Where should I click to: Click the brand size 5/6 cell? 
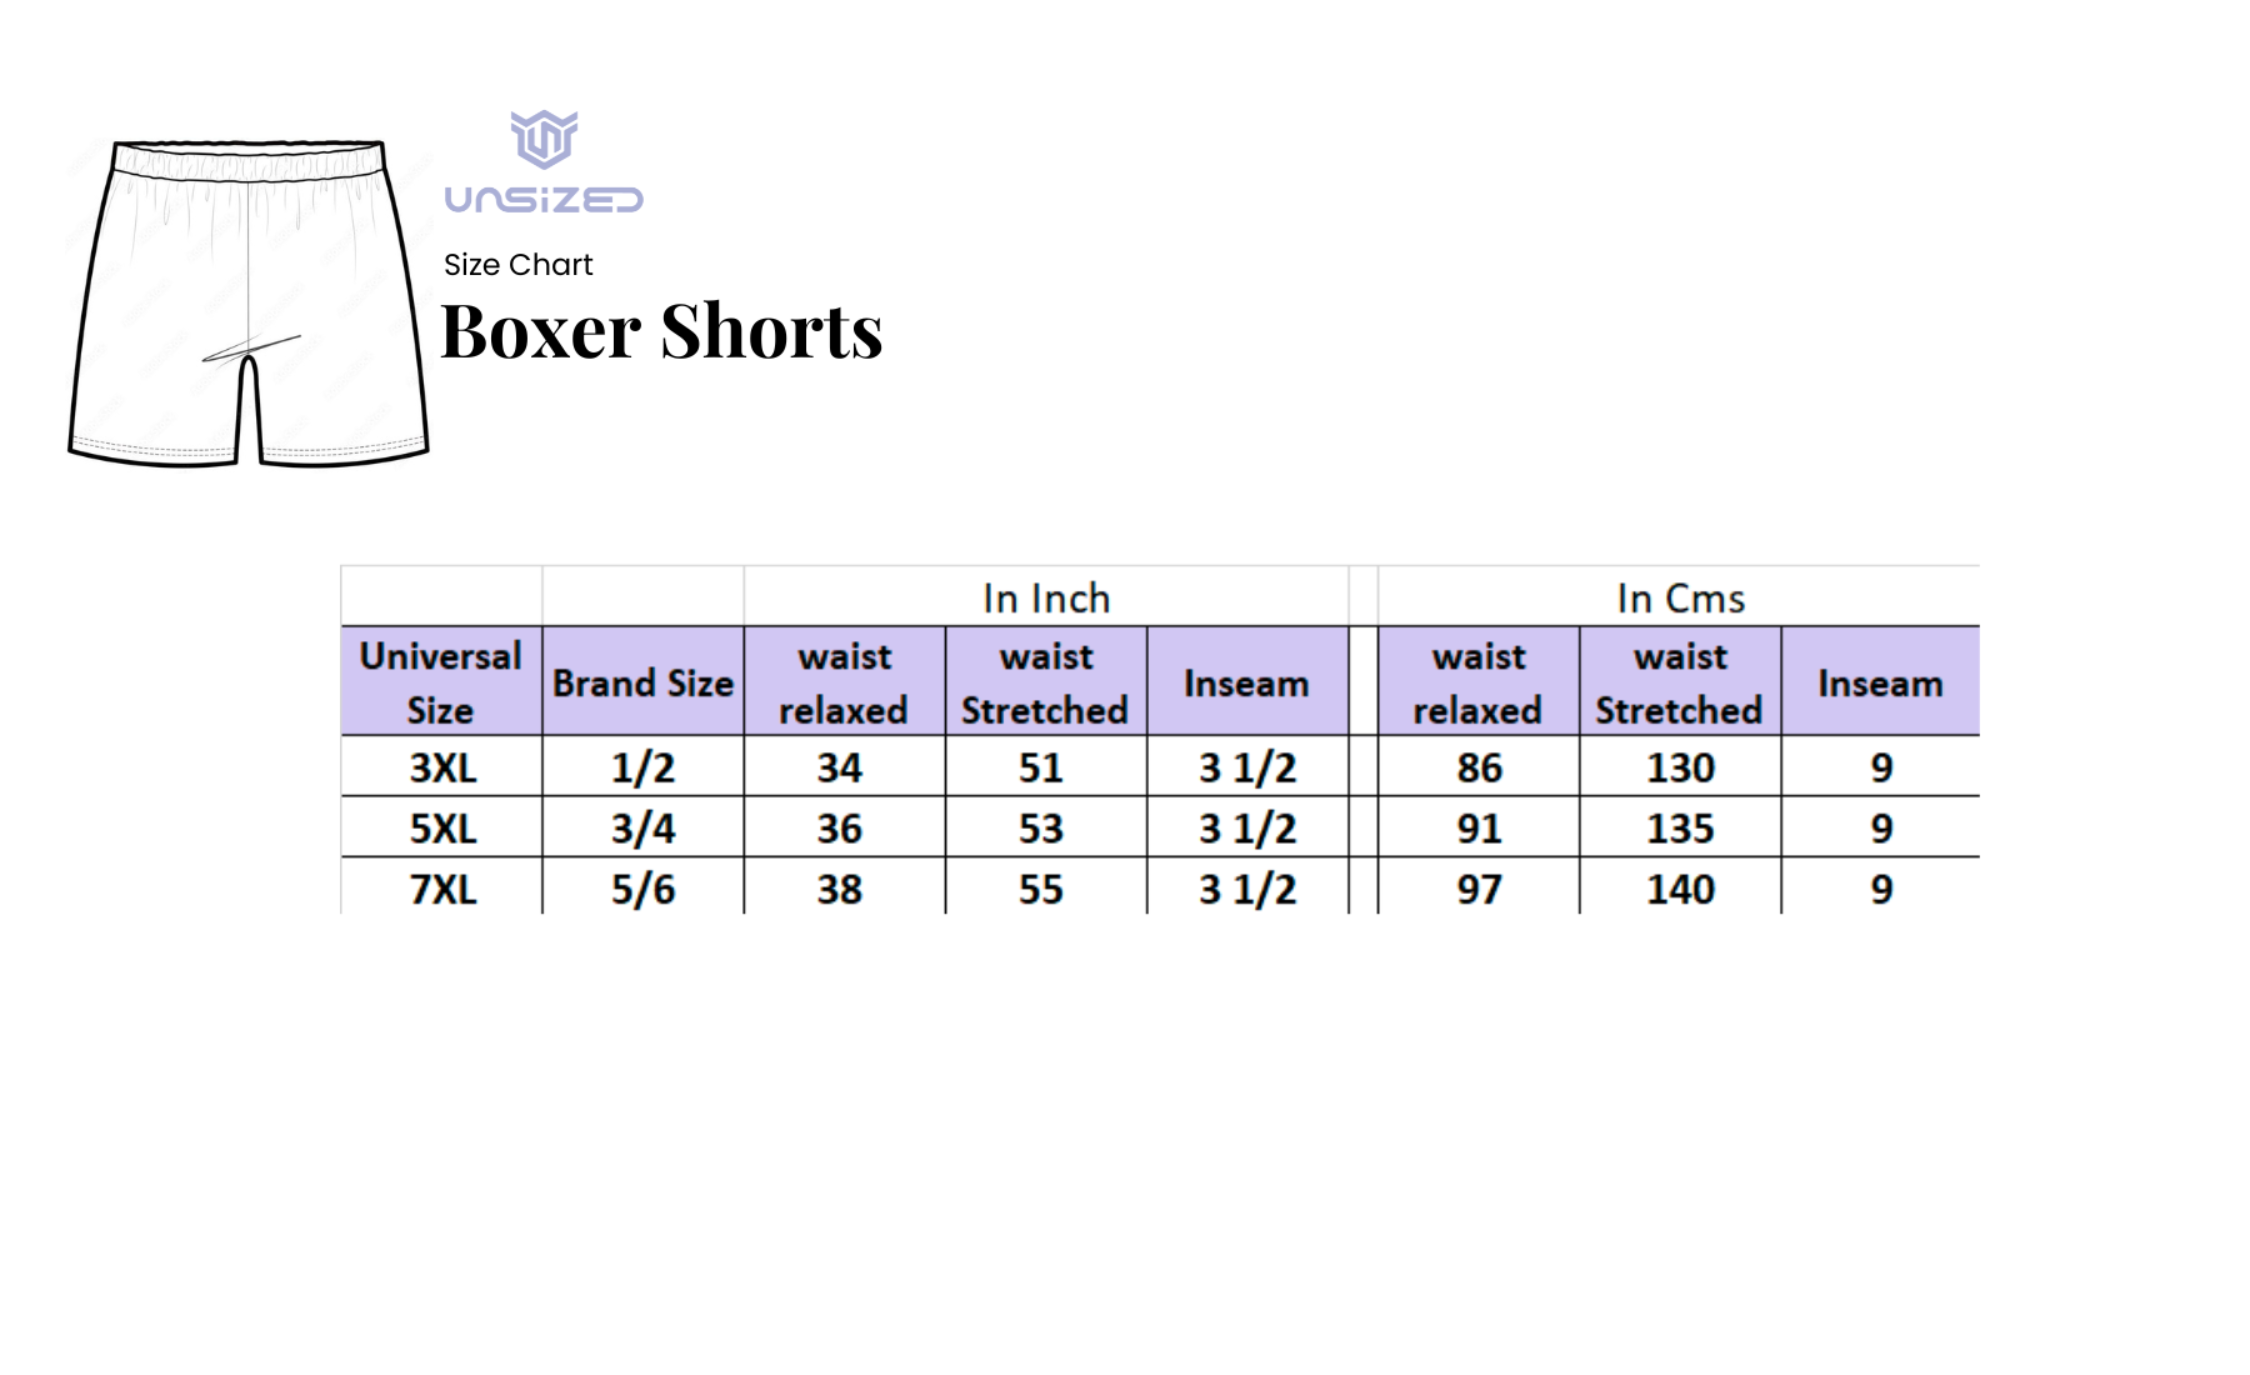pyautogui.click(x=643, y=889)
